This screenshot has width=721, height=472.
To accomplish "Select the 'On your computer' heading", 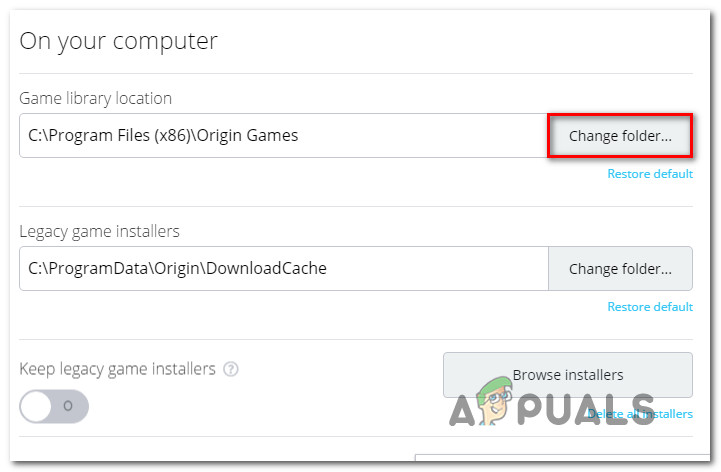I will coord(118,41).
